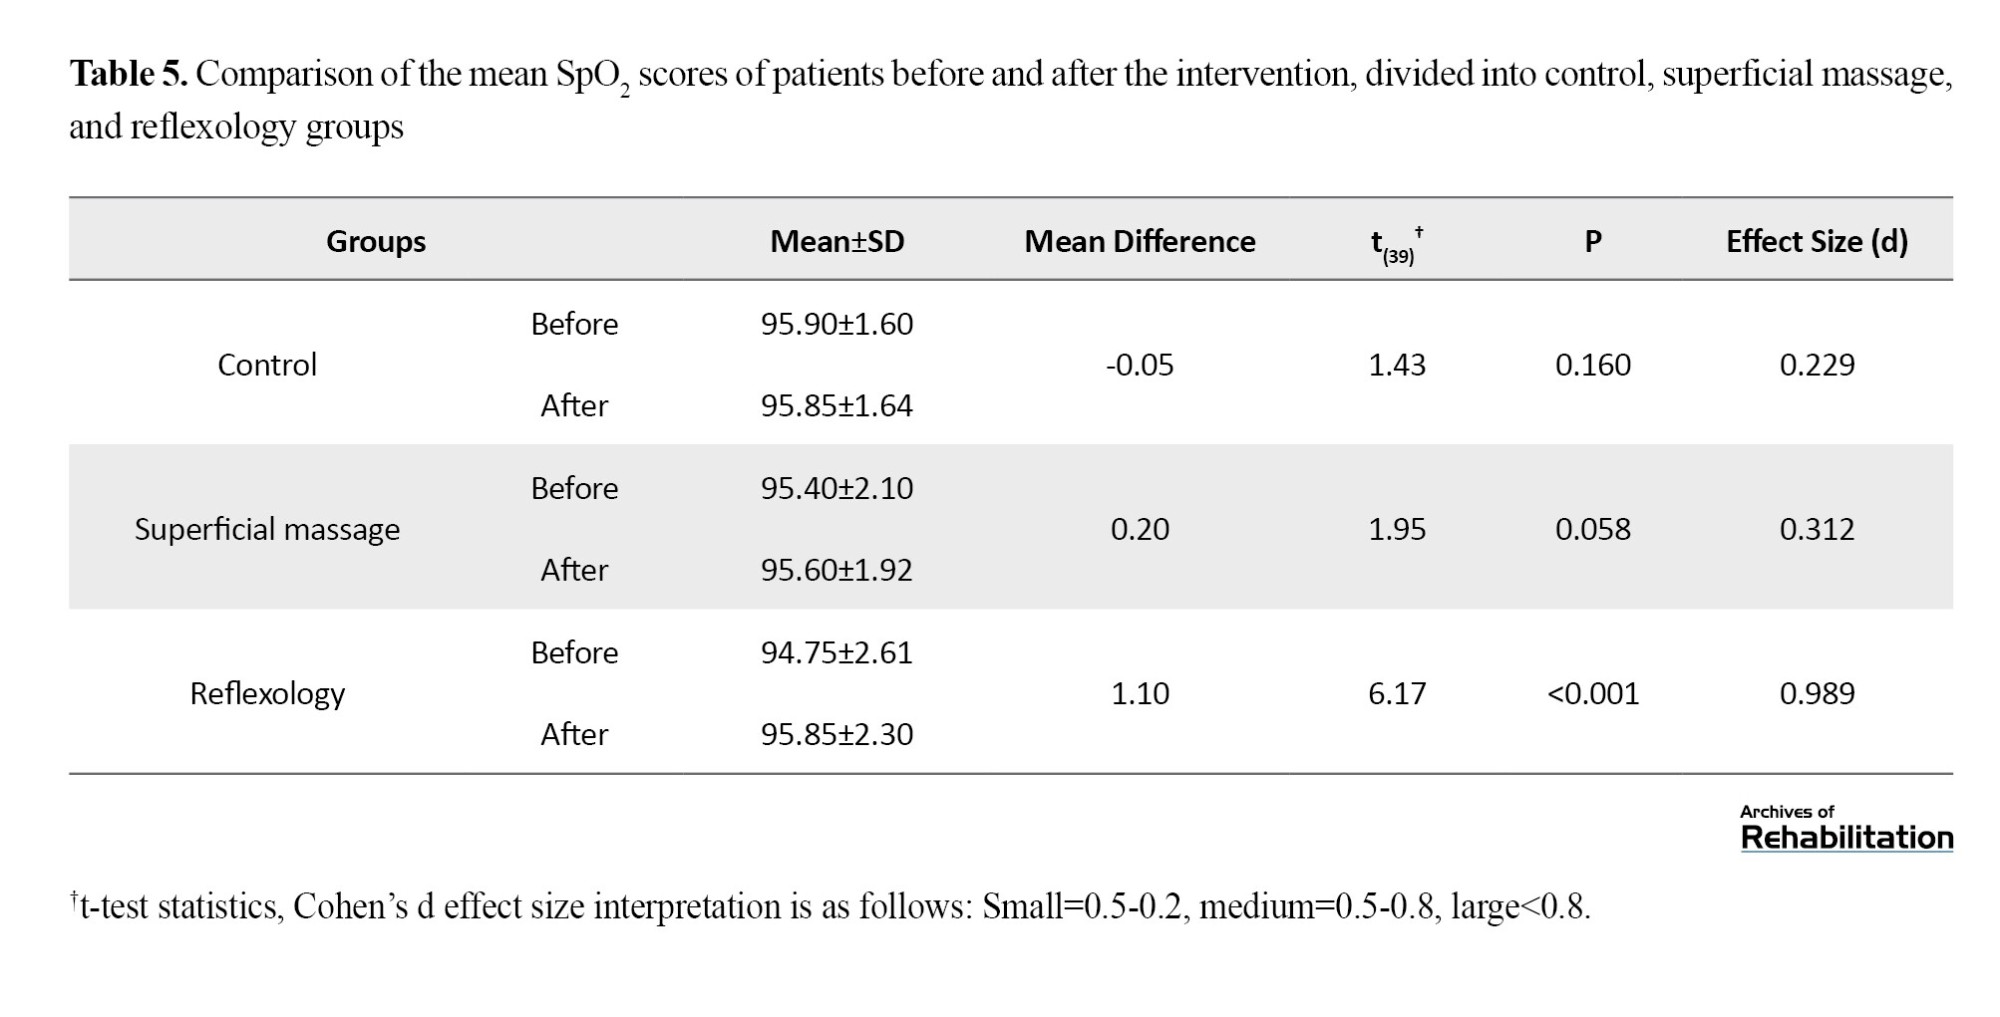Viewport: 2000px width, 1017px height.
Task: Click the Groups column header
Action: [376, 241]
